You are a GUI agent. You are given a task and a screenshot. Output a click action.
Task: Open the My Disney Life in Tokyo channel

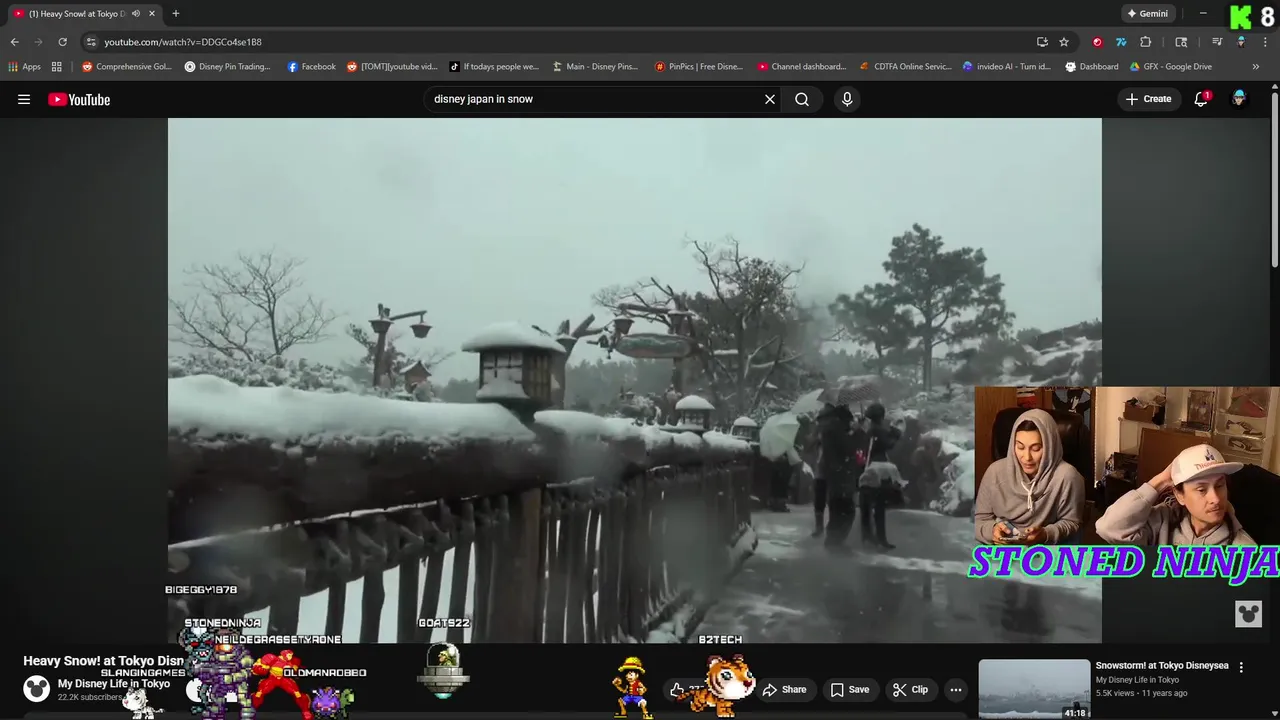coord(114,684)
